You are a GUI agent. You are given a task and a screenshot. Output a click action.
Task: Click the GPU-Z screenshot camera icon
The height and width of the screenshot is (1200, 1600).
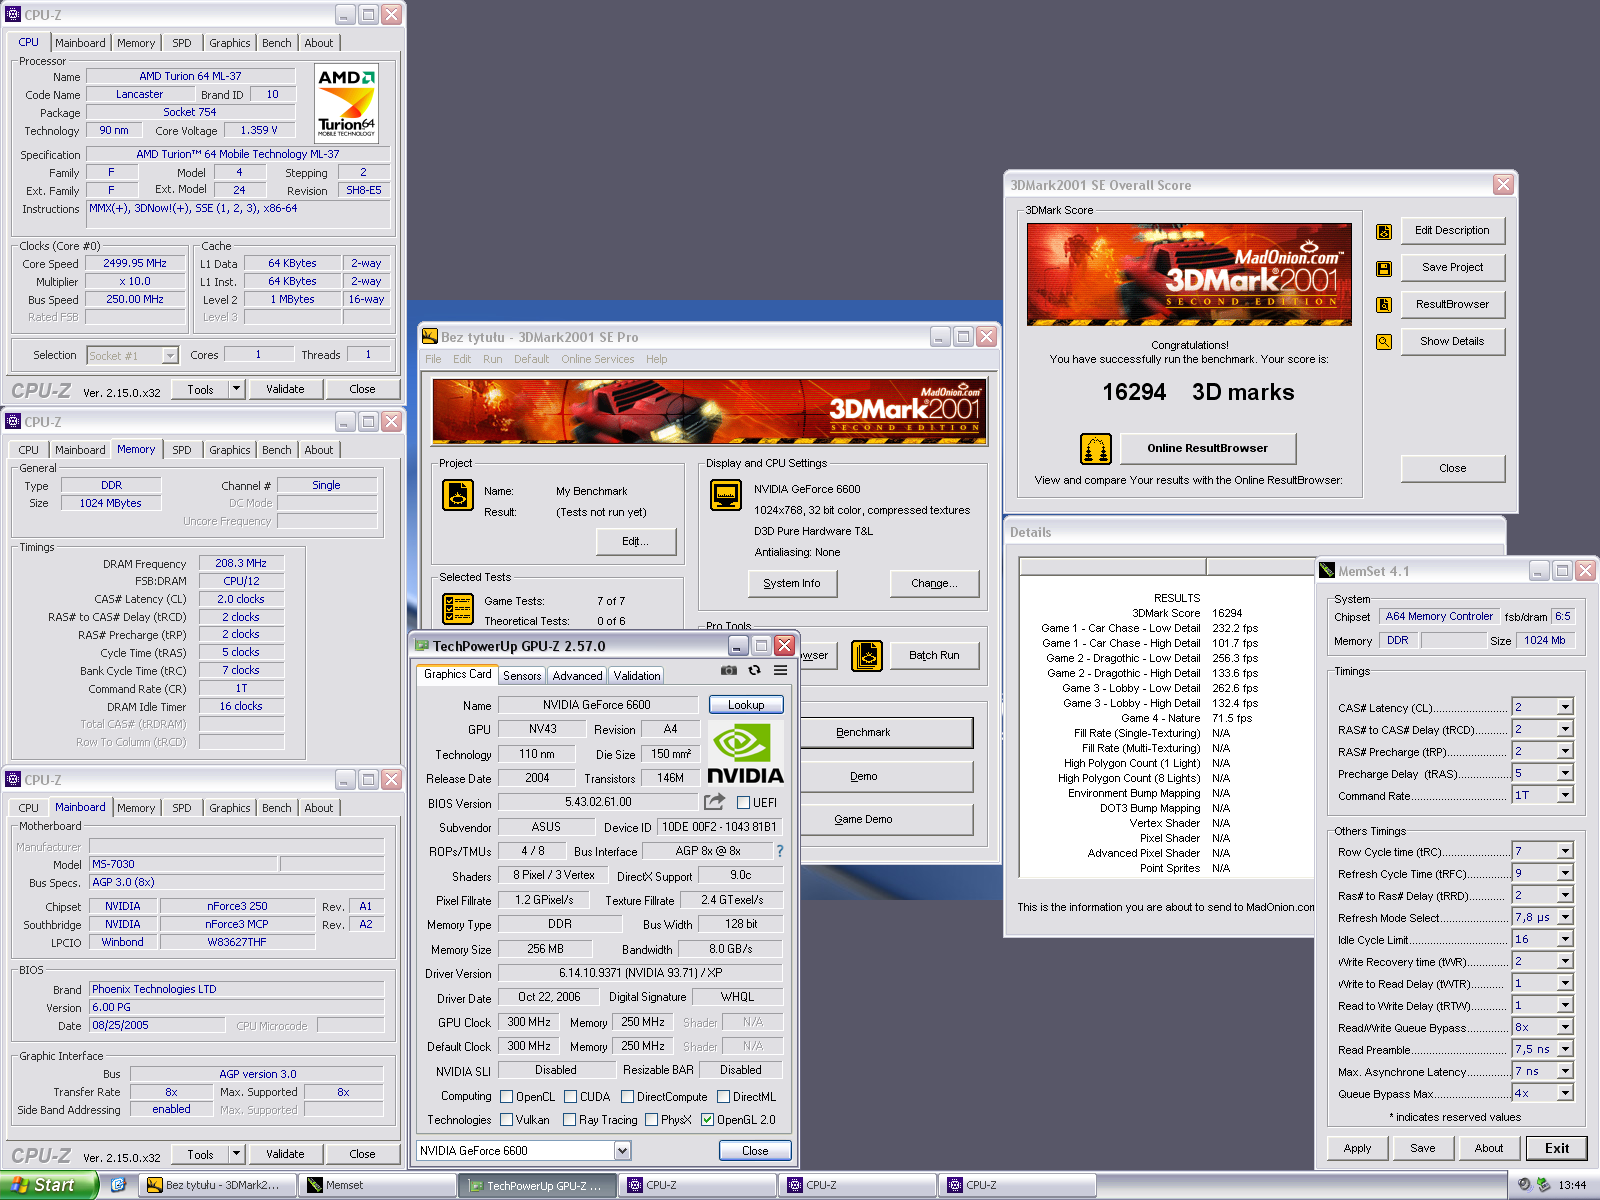tap(729, 671)
